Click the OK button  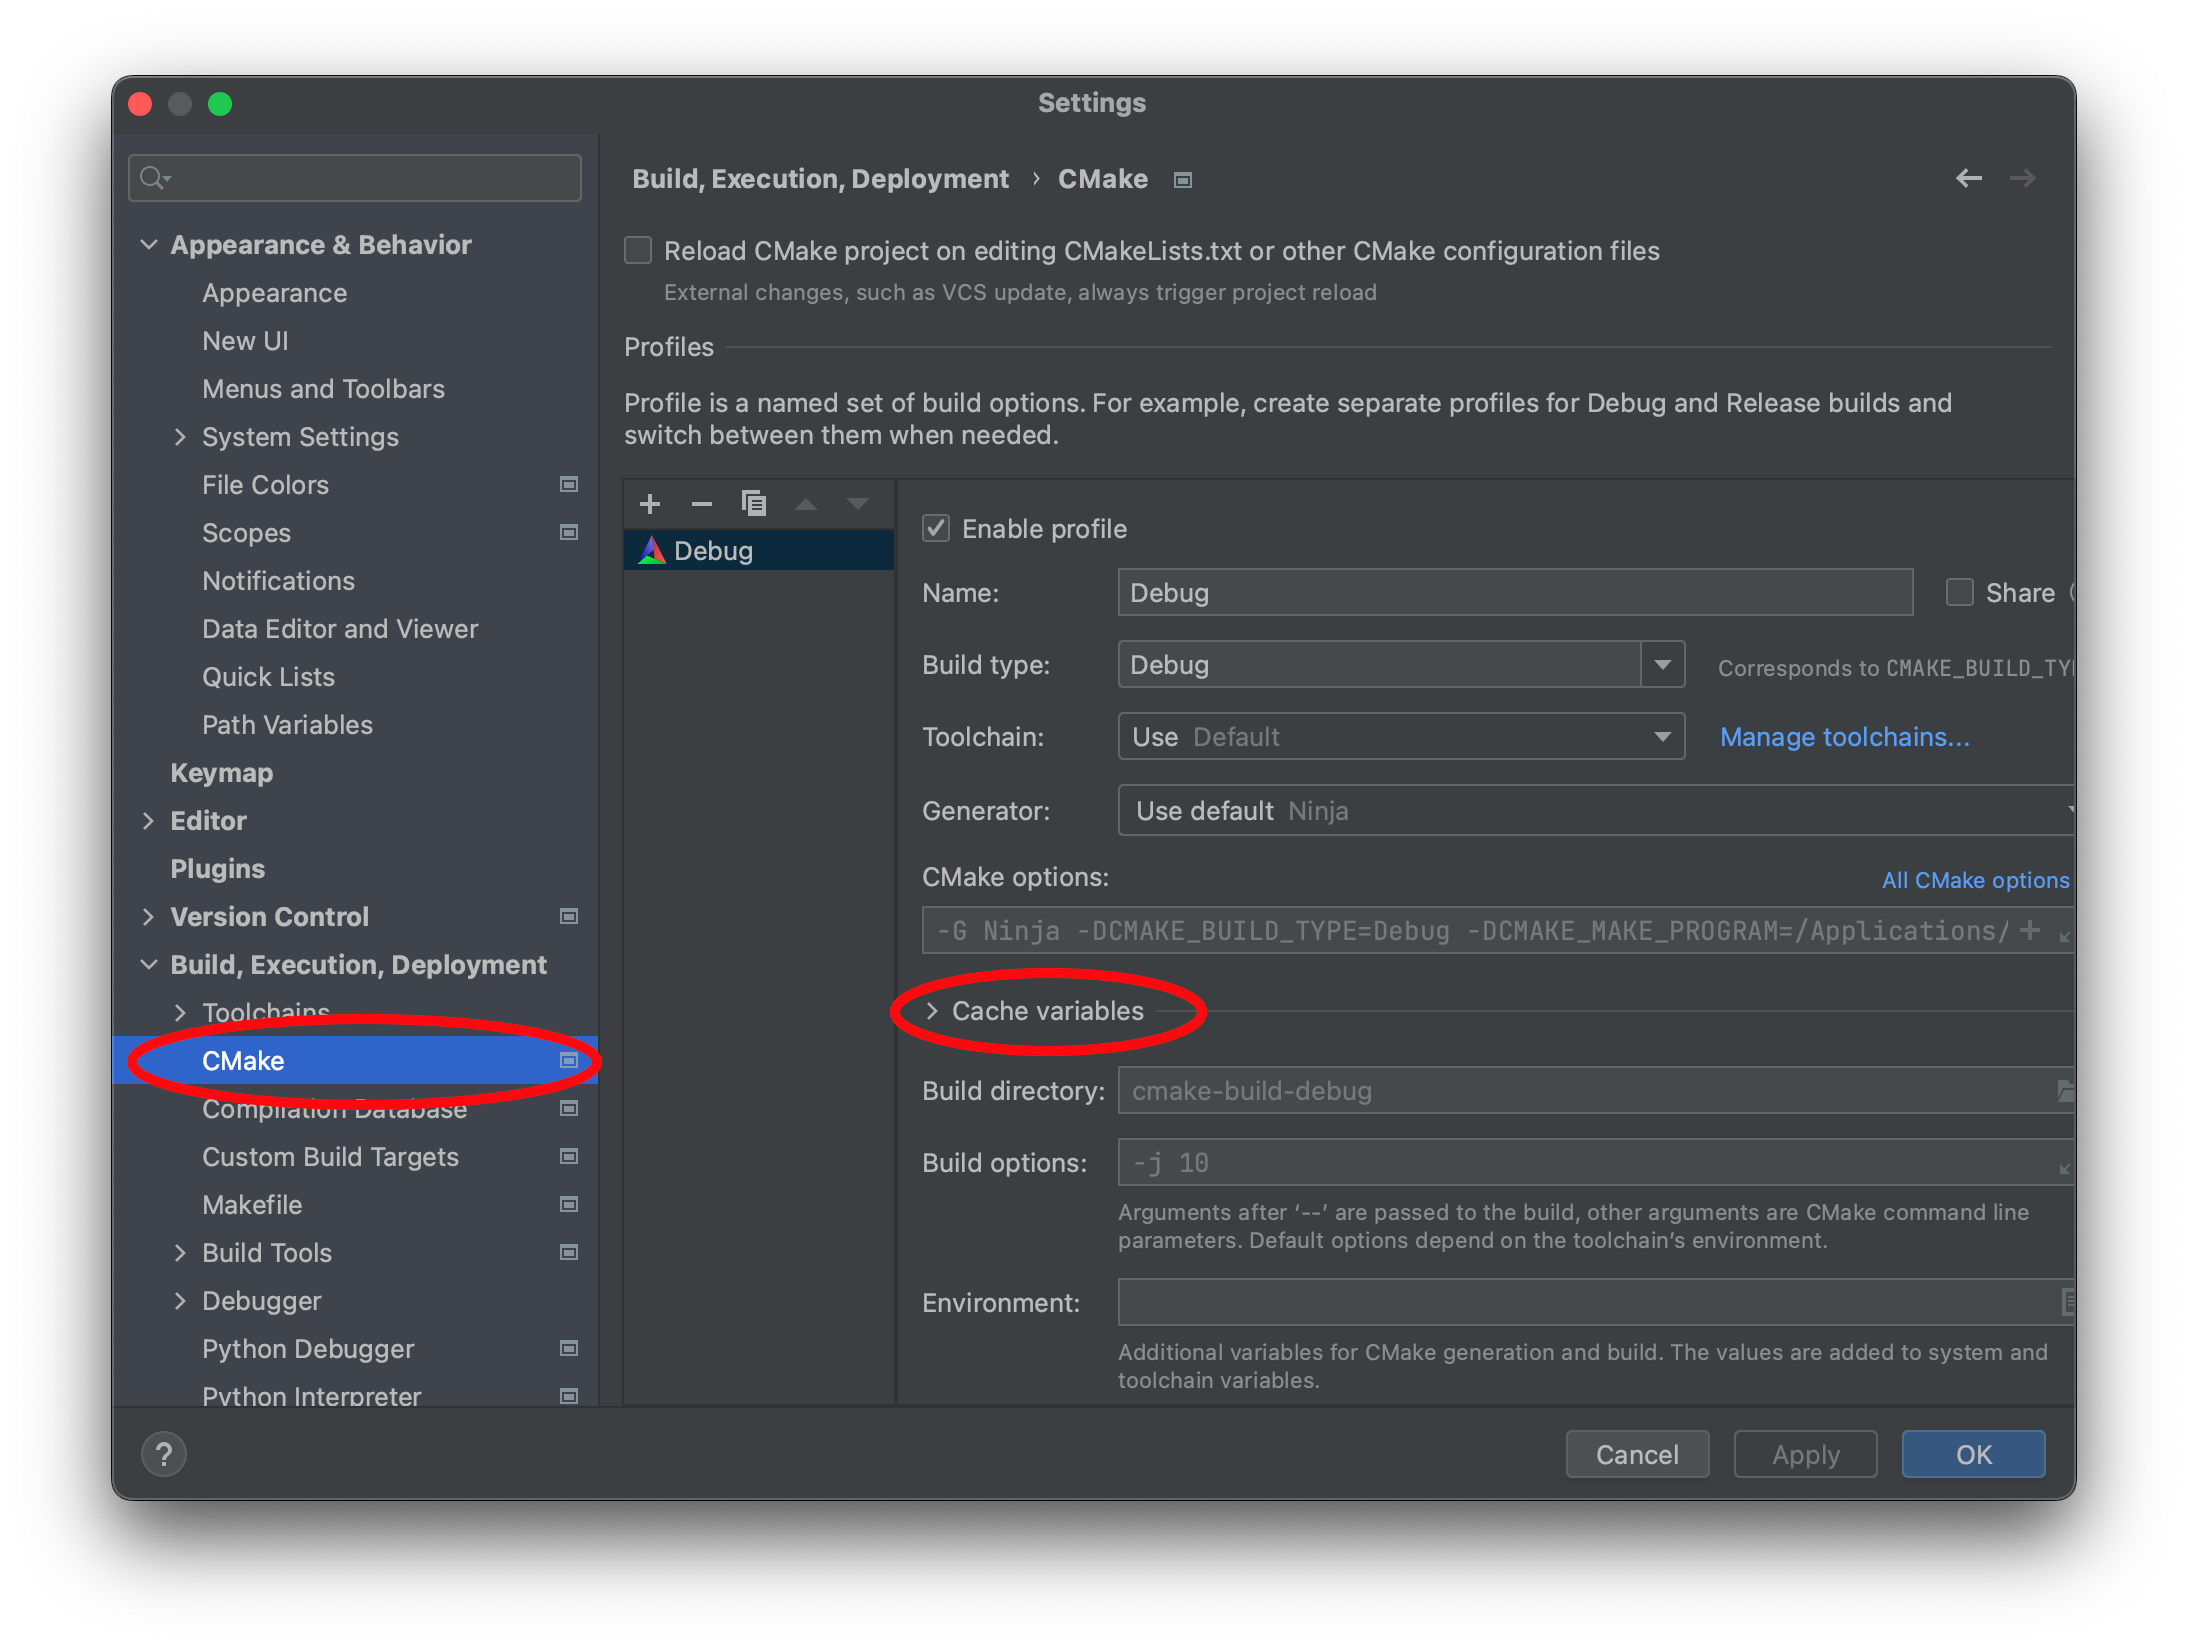click(x=1973, y=1454)
